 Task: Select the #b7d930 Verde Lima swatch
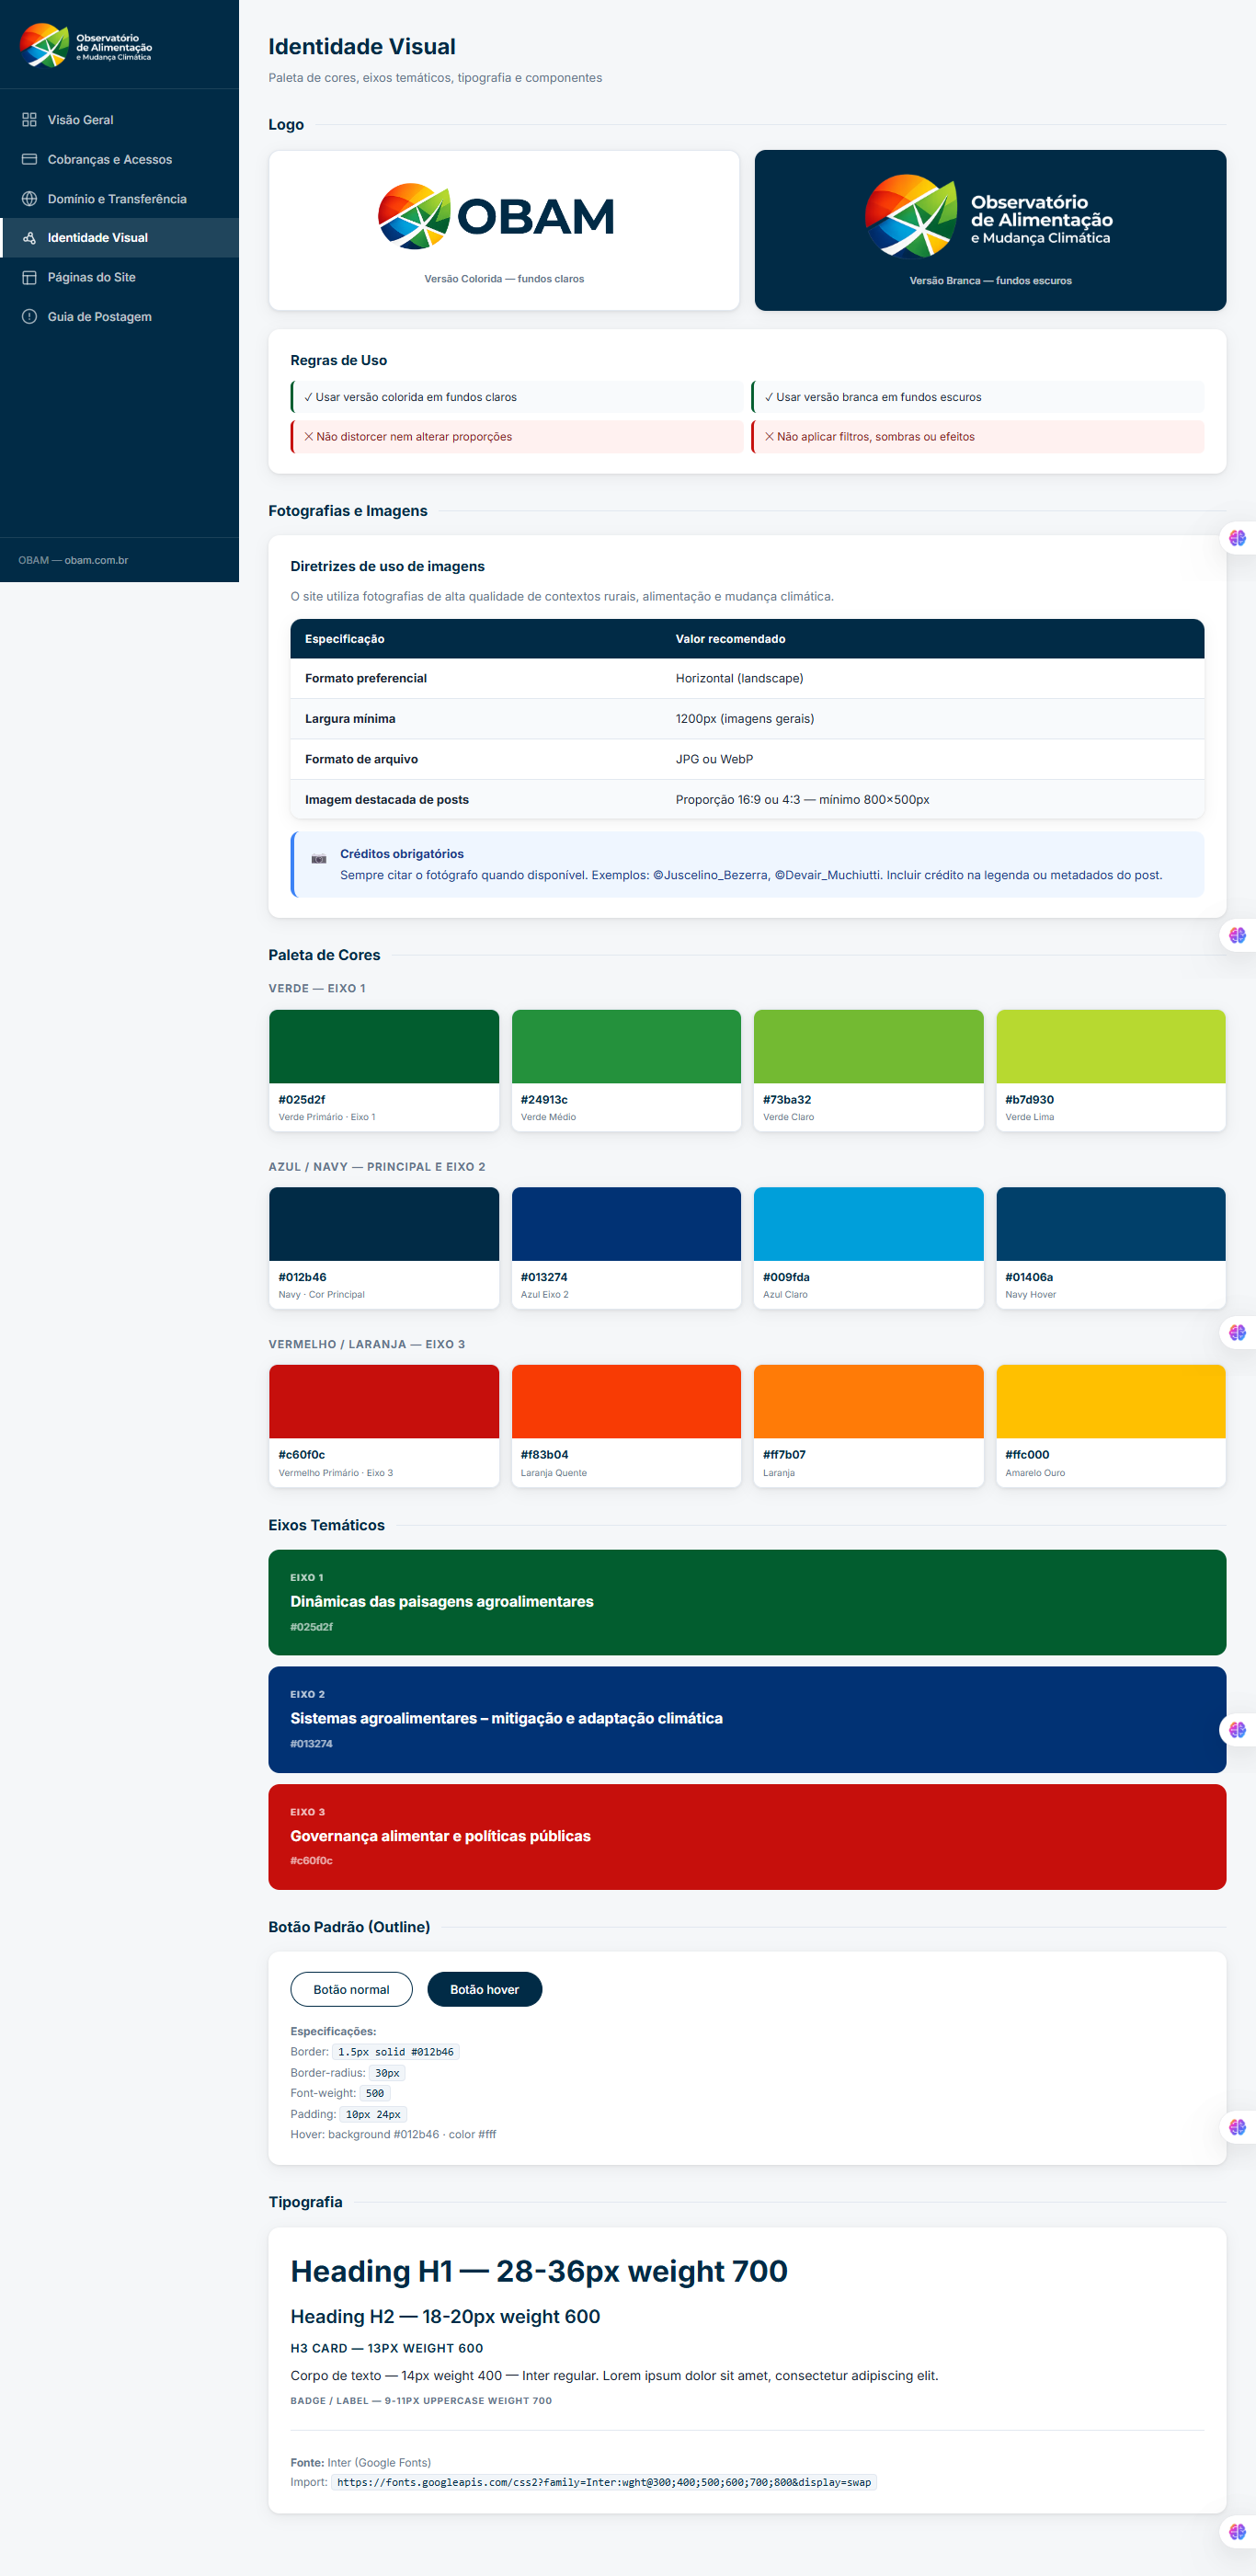[x=1111, y=1070]
